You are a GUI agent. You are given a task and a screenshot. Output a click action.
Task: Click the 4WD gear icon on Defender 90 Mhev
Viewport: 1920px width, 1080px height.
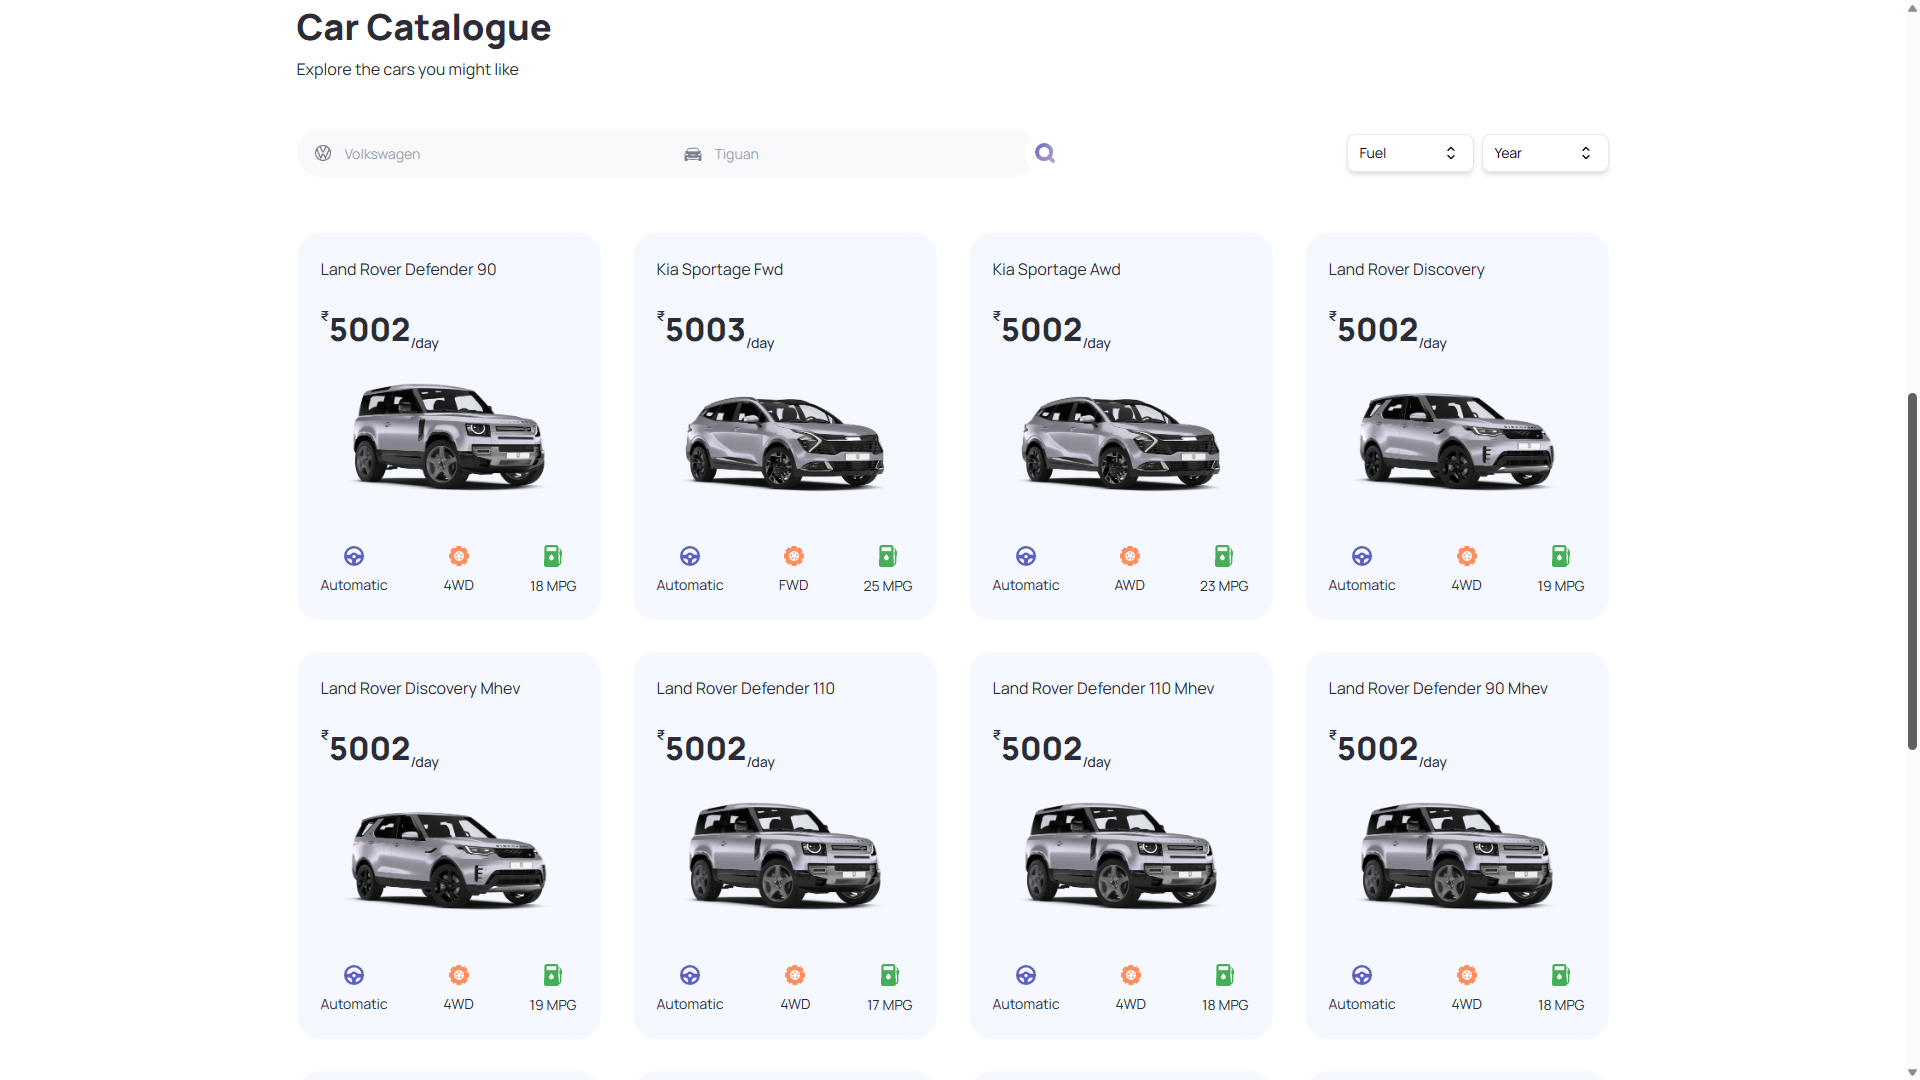point(1466,974)
